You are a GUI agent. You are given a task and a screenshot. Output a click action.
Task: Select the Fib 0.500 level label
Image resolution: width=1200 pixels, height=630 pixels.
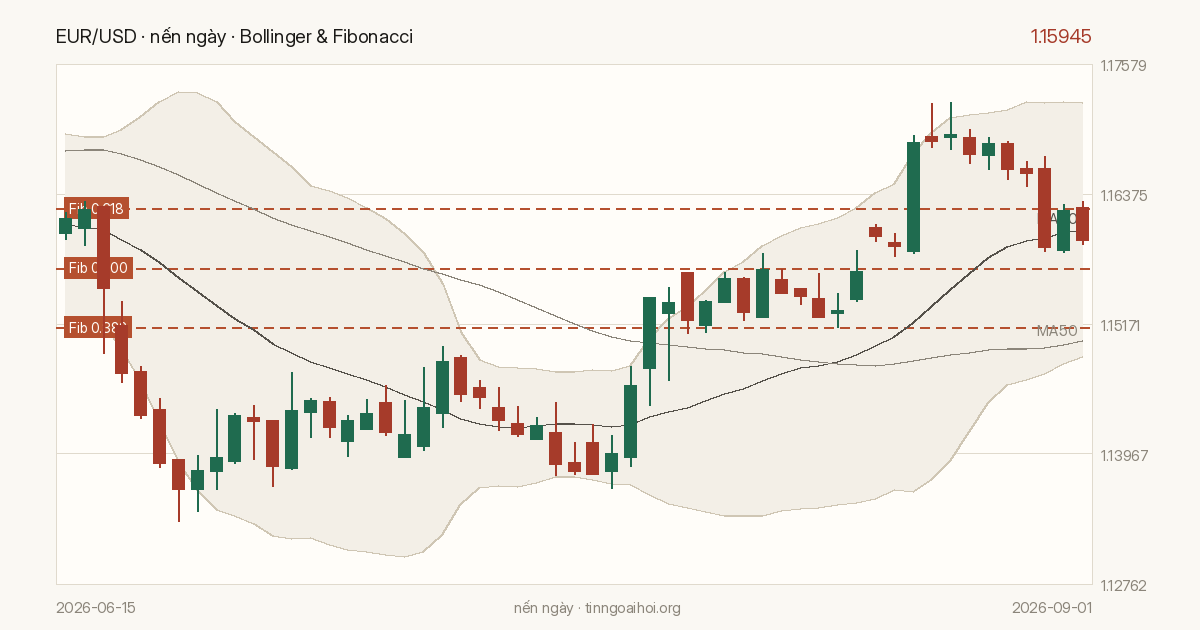pyautogui.click(x=97, y=268)
